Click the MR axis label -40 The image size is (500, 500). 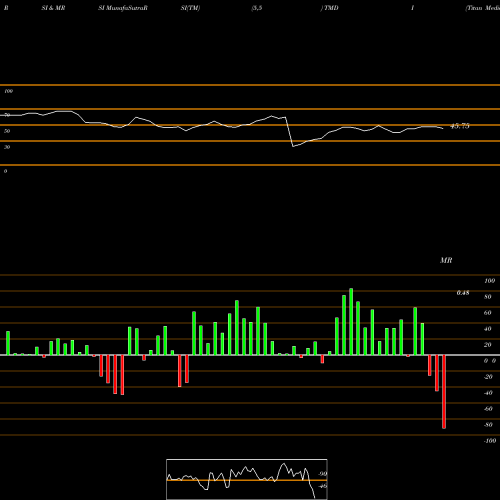click(488, 393)
